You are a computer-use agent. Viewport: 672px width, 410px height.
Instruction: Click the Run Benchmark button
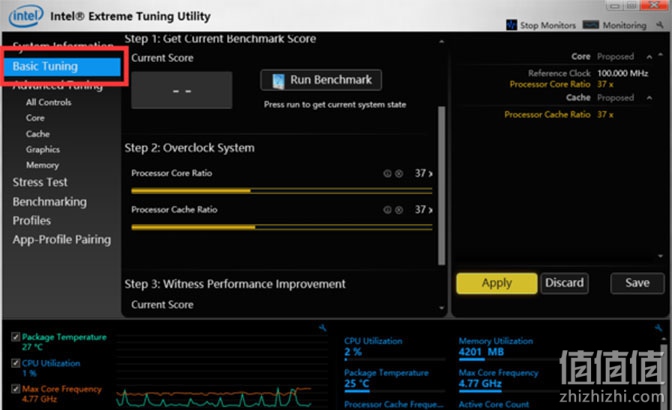click(321, 80)
